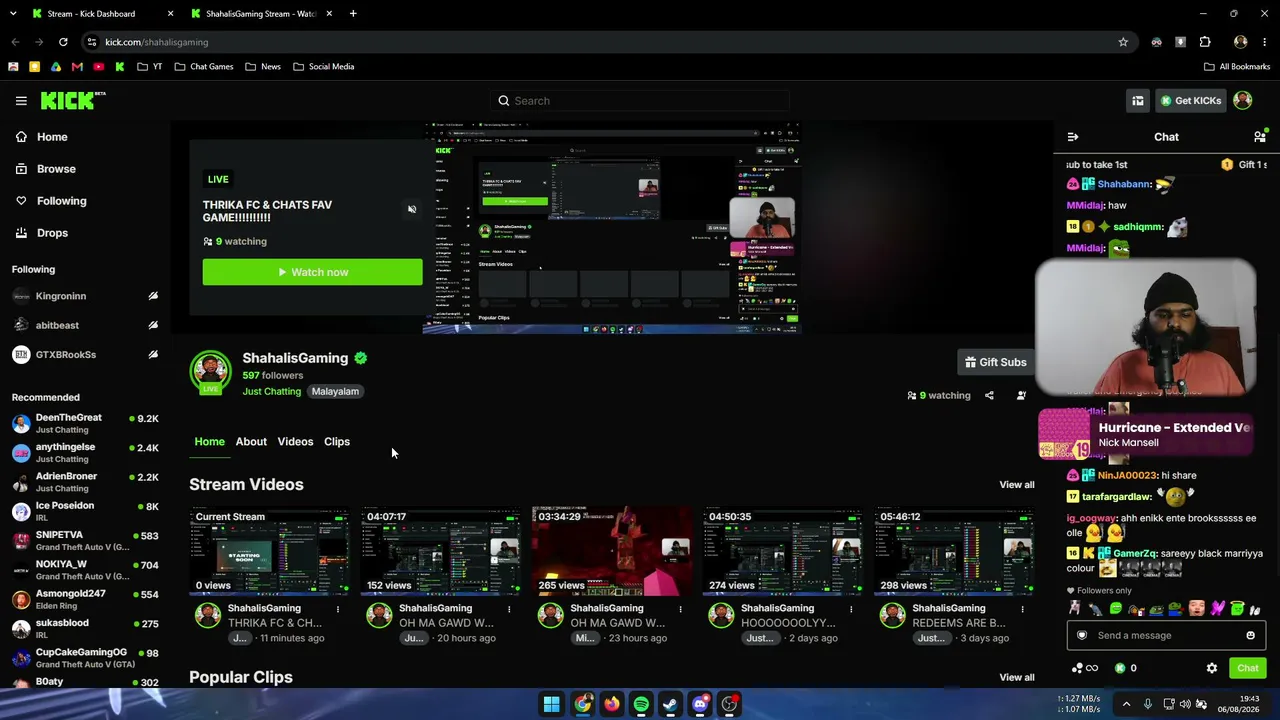The width and height of the screenshot is (1280, 720).
Task: Open the 05:46:12 video thumbnail
Action: coord(954,552)
